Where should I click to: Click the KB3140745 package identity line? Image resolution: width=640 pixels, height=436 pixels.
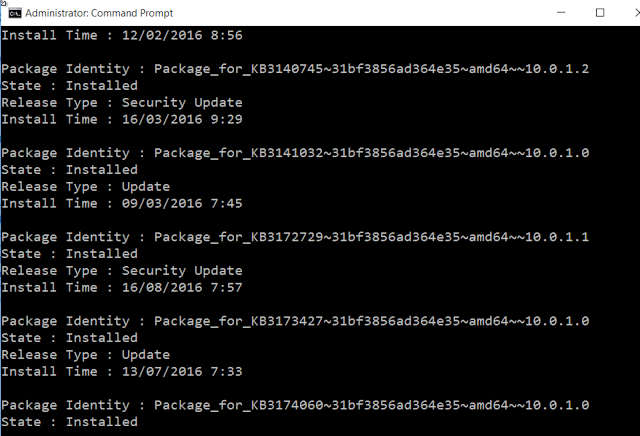295,69
